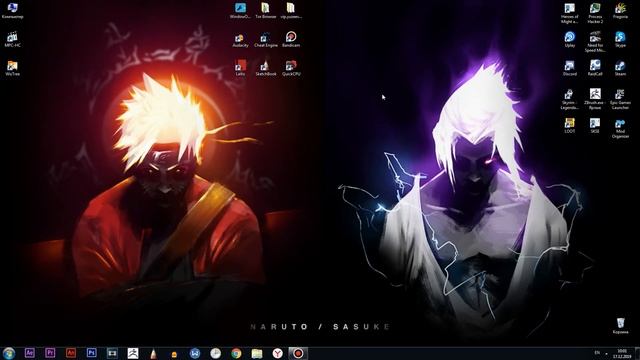Open the Discord desktop shortcut
This screenshot has width=640, height=360.
click(x=570, y=68)
